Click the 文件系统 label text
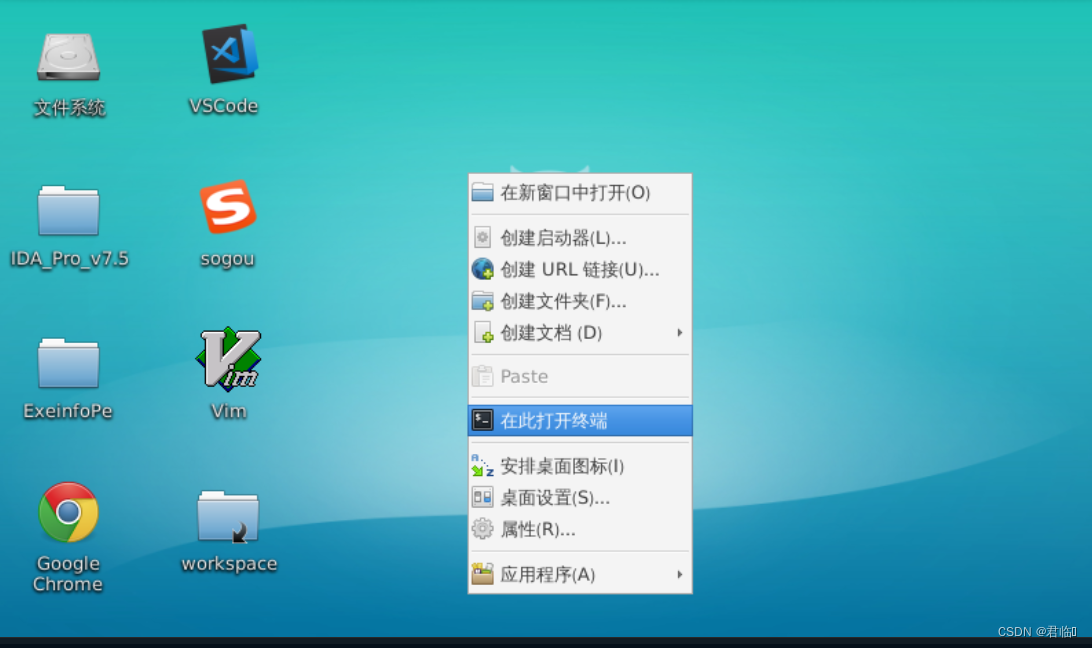 click(x=70, y=108)
